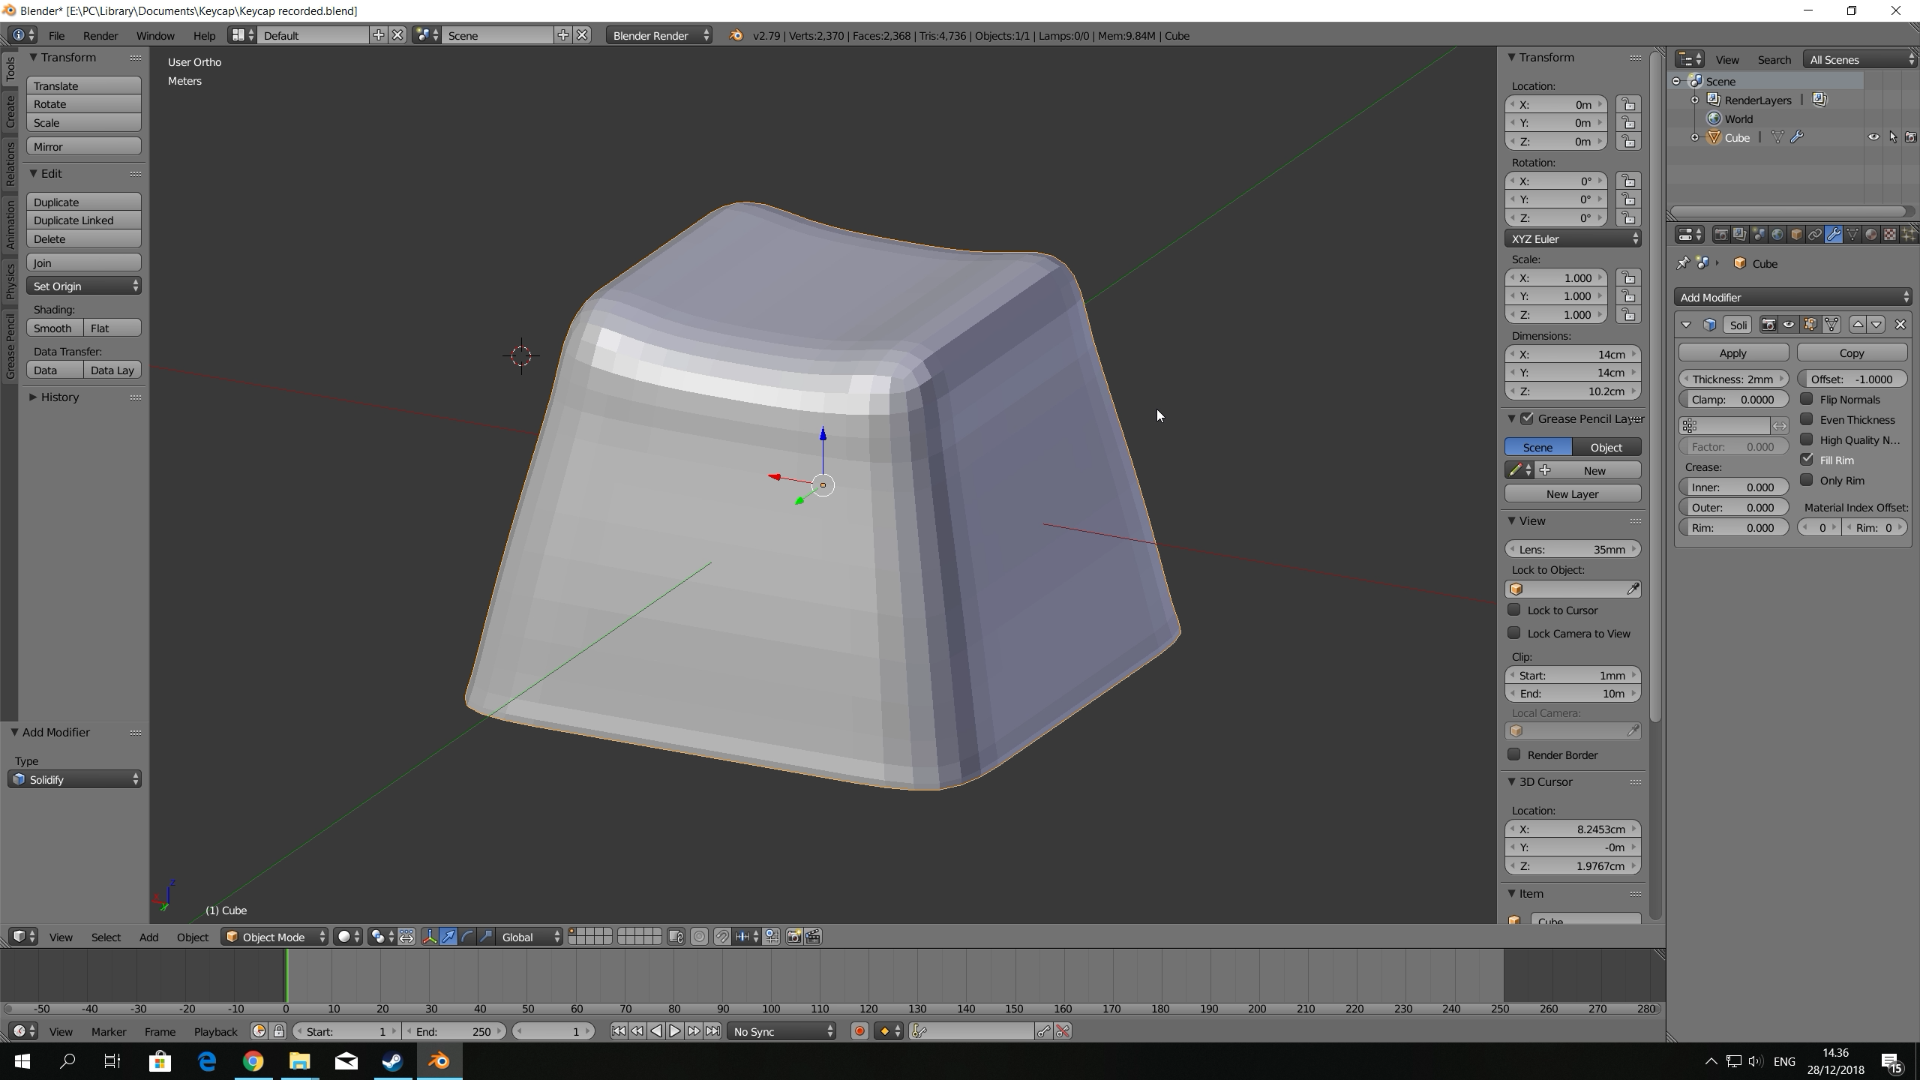
Task: Open the Render properties camera tab
Action: tap(1721, 234)
